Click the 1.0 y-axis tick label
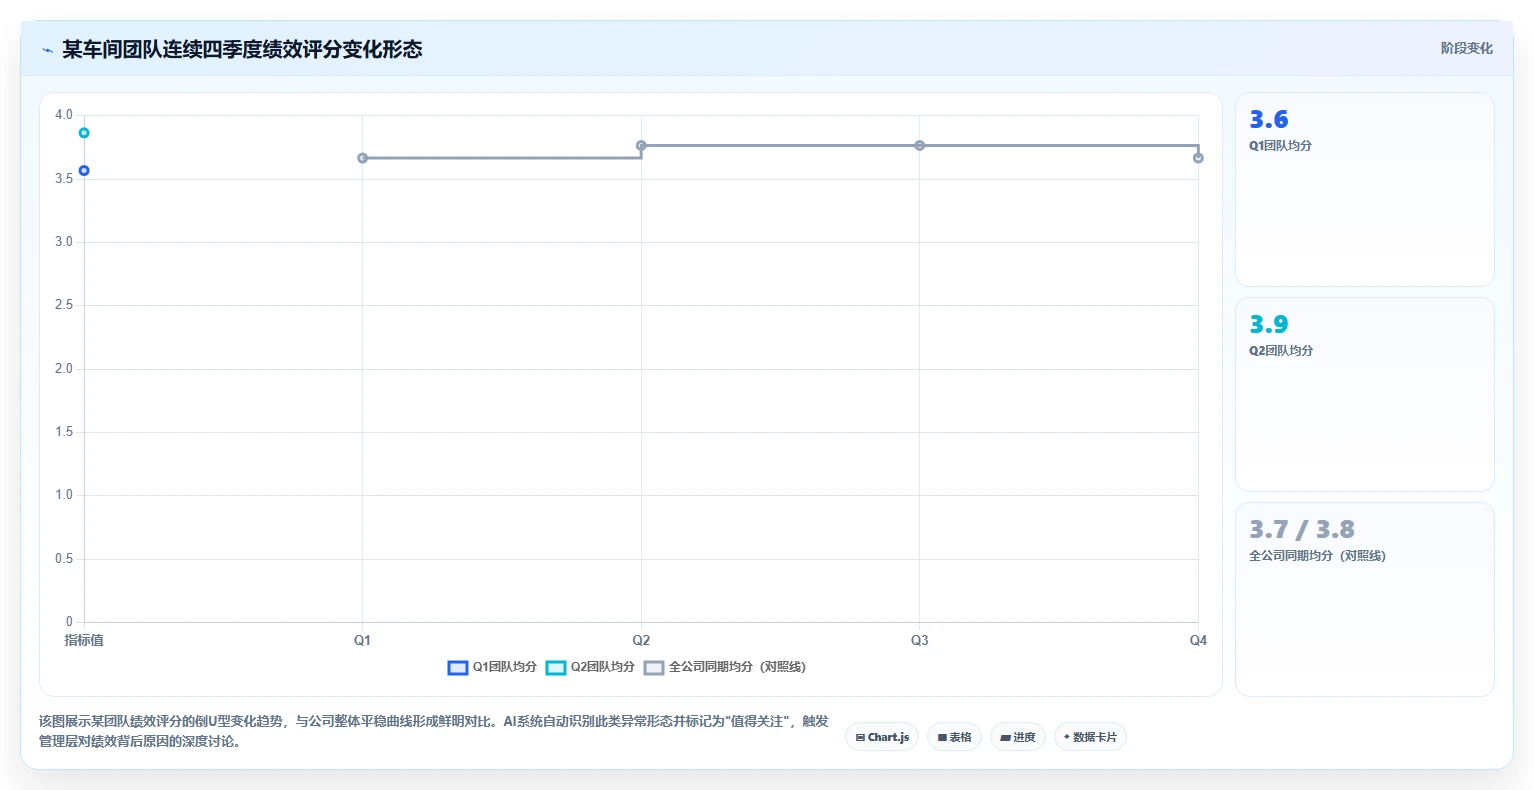The width and height of the screenshot is (1534, 790). 64,495
